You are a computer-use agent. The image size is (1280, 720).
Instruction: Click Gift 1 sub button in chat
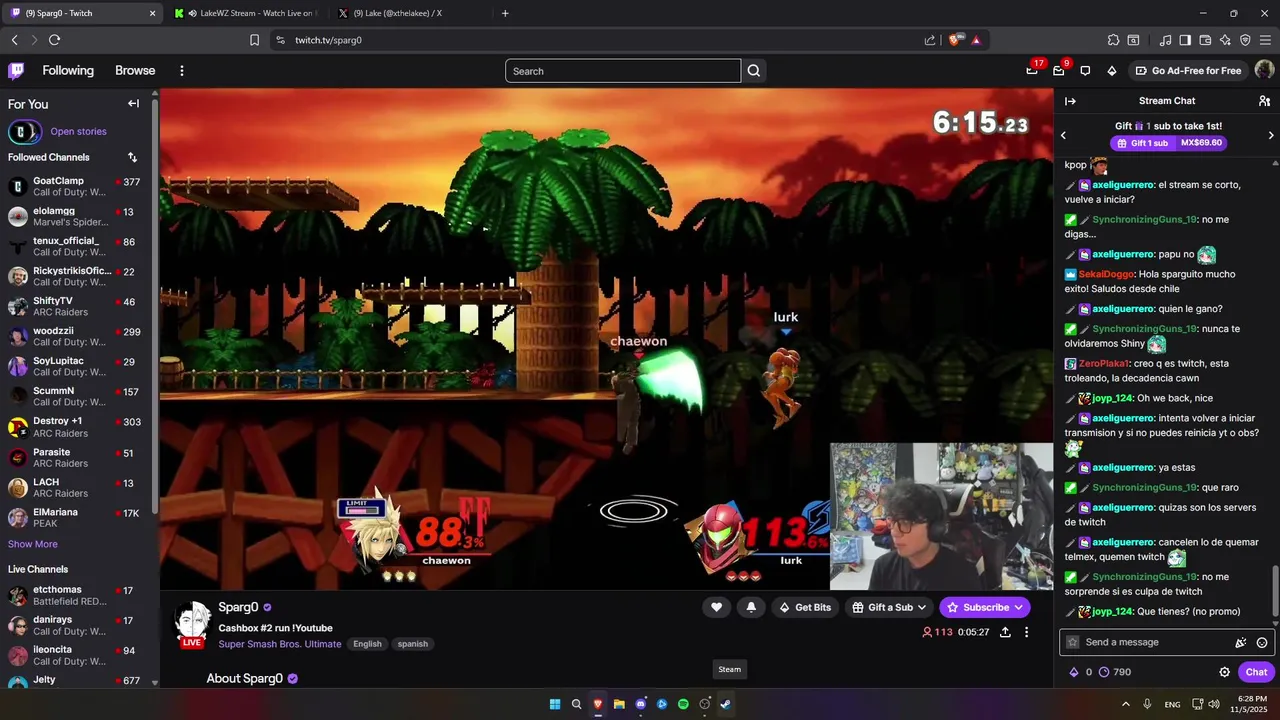1167,143
